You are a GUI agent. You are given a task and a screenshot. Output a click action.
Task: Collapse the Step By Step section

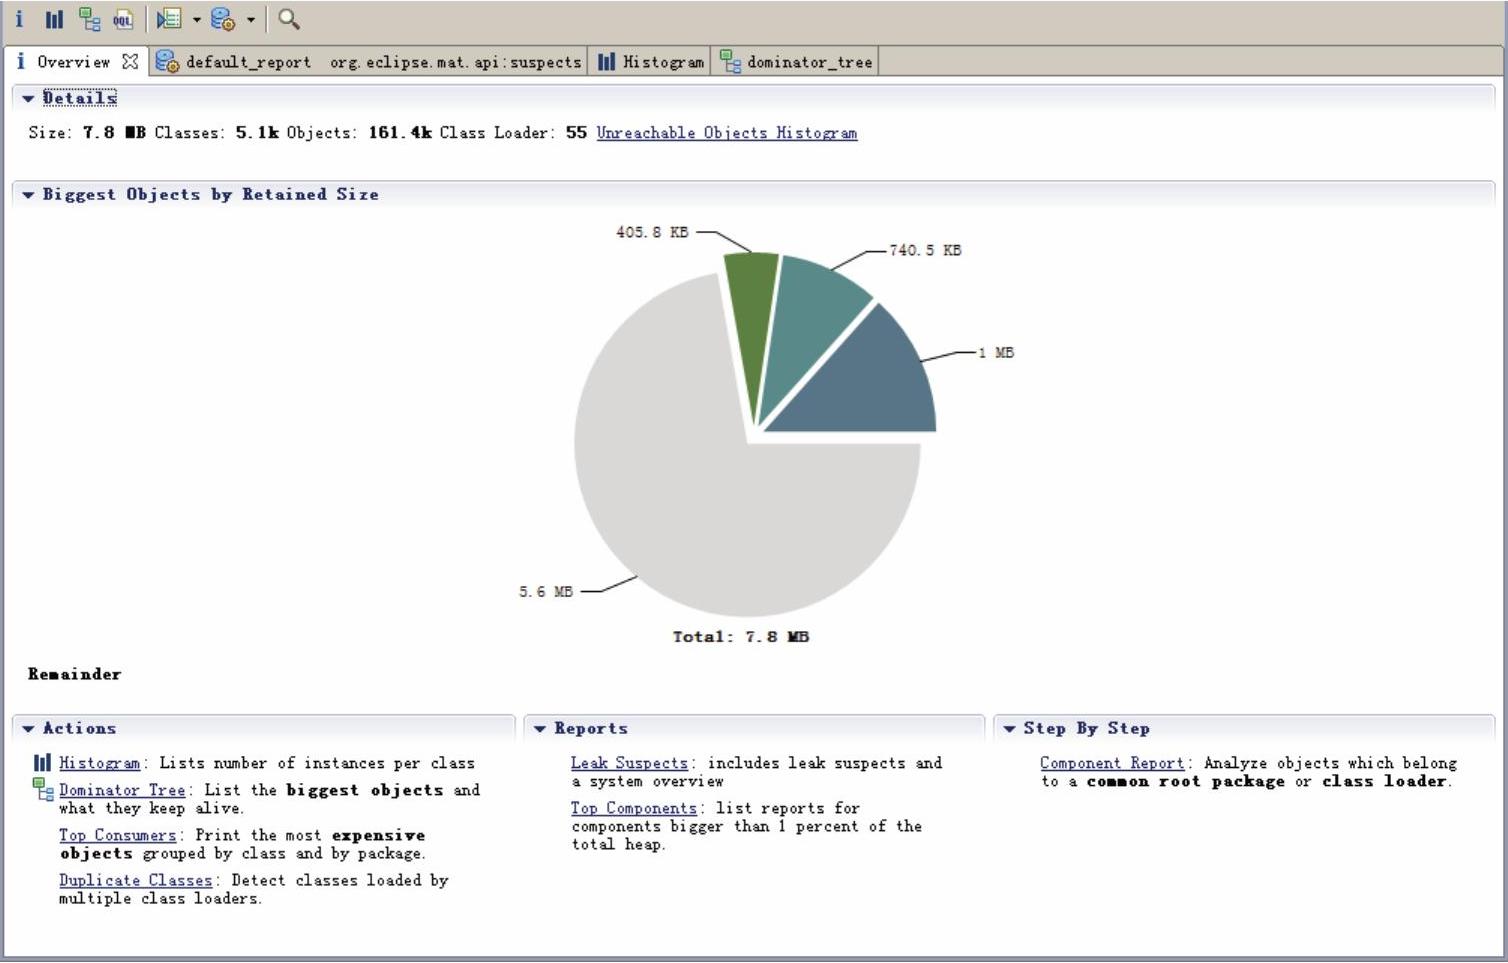click(x=1009, y=729)
